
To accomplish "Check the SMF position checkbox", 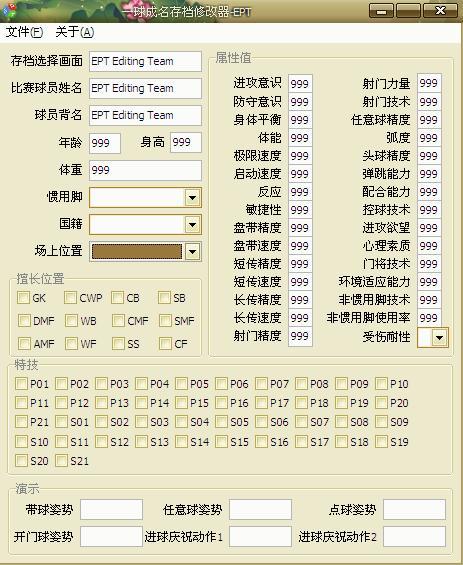I will click(165, 320).
